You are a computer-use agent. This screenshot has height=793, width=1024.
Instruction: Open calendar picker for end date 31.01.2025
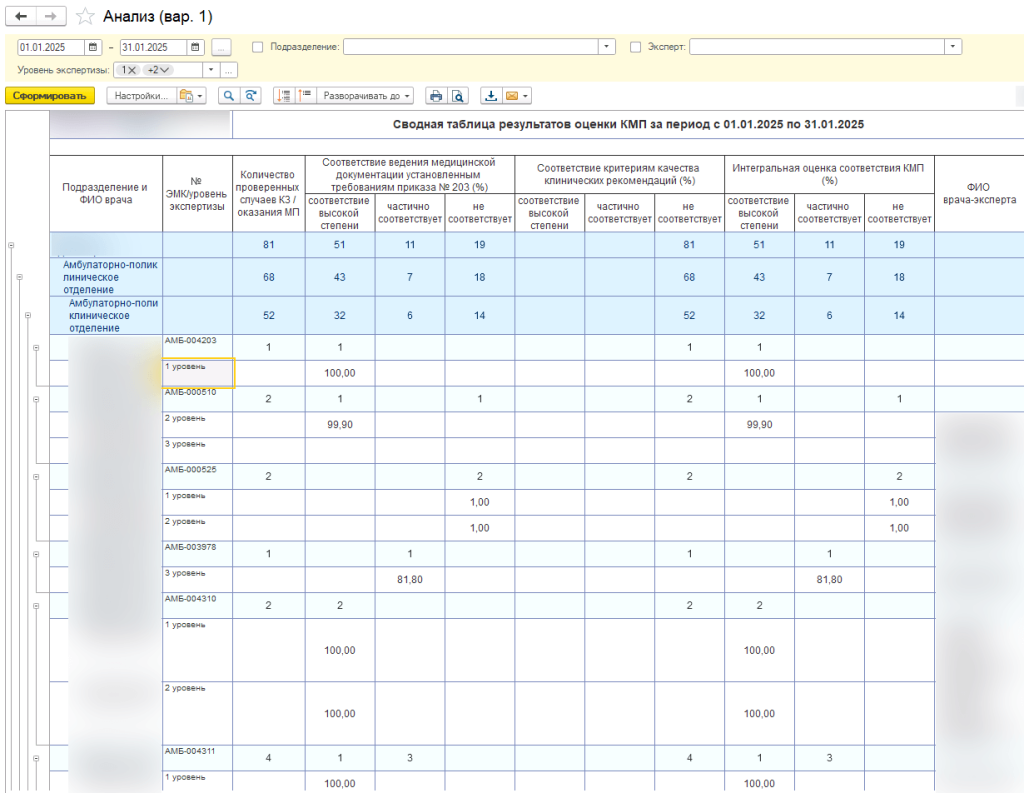[195, 47]
